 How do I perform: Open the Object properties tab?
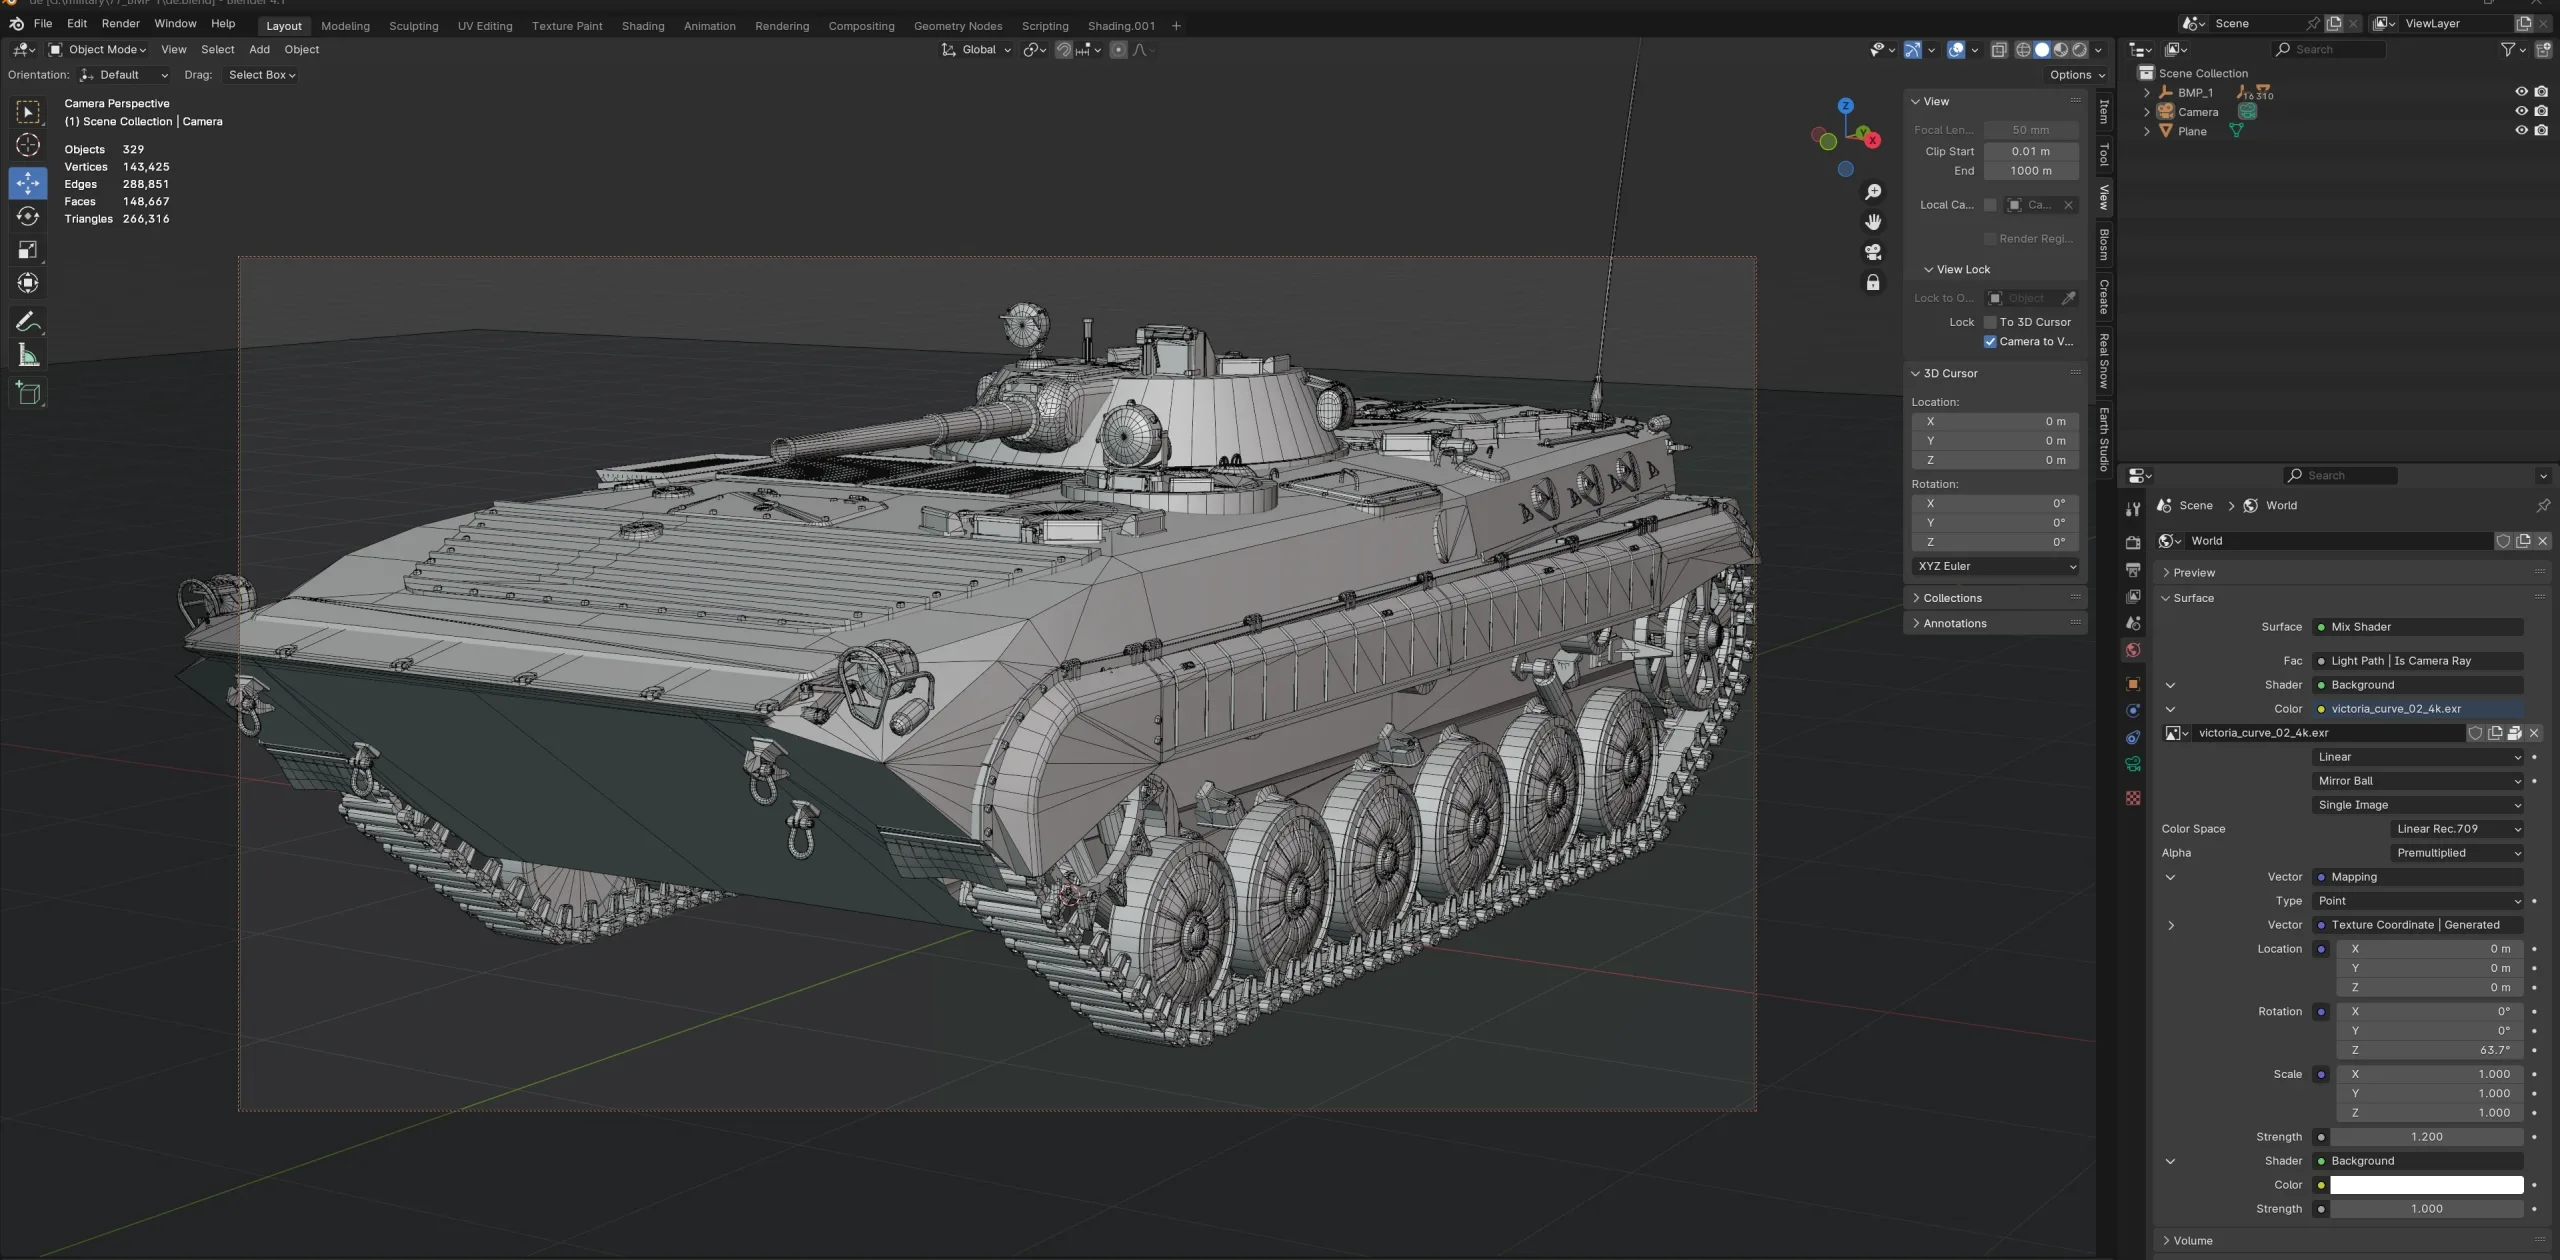click(x=2132, y=684)
